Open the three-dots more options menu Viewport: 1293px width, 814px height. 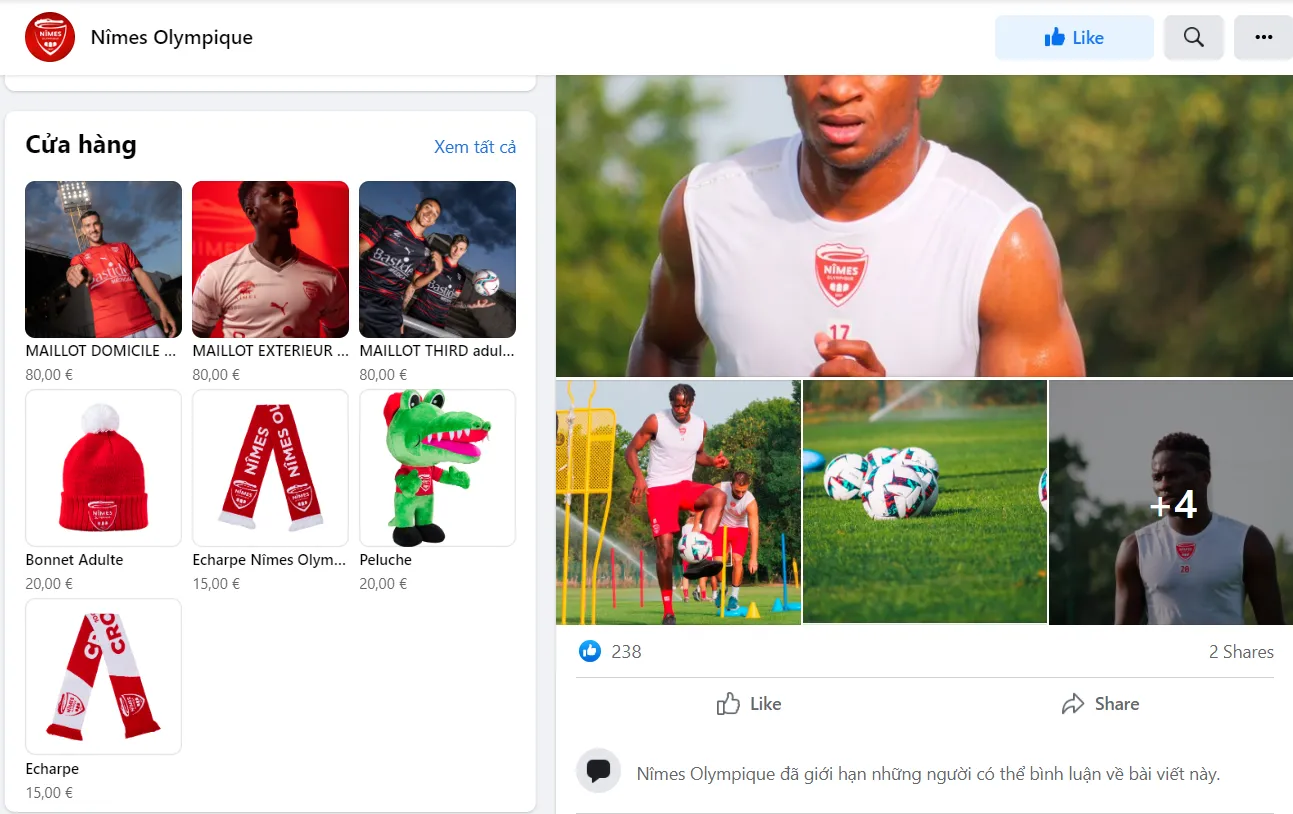click(1263, 38)
